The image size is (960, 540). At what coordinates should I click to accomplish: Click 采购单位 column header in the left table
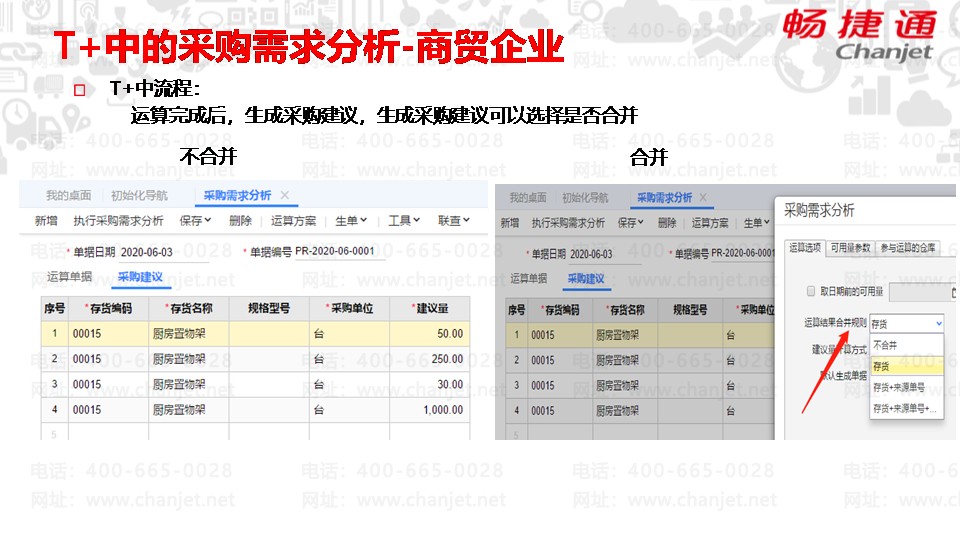click(x=350, y=309)
